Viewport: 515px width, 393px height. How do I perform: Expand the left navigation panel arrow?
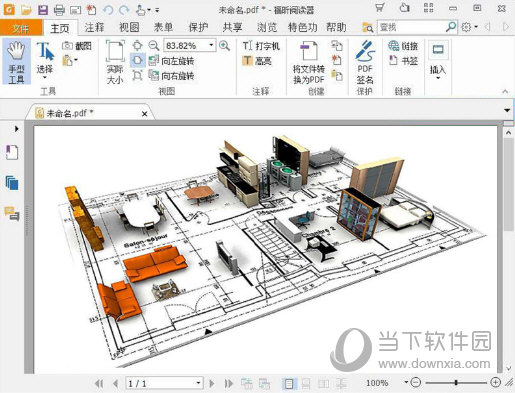17,129
